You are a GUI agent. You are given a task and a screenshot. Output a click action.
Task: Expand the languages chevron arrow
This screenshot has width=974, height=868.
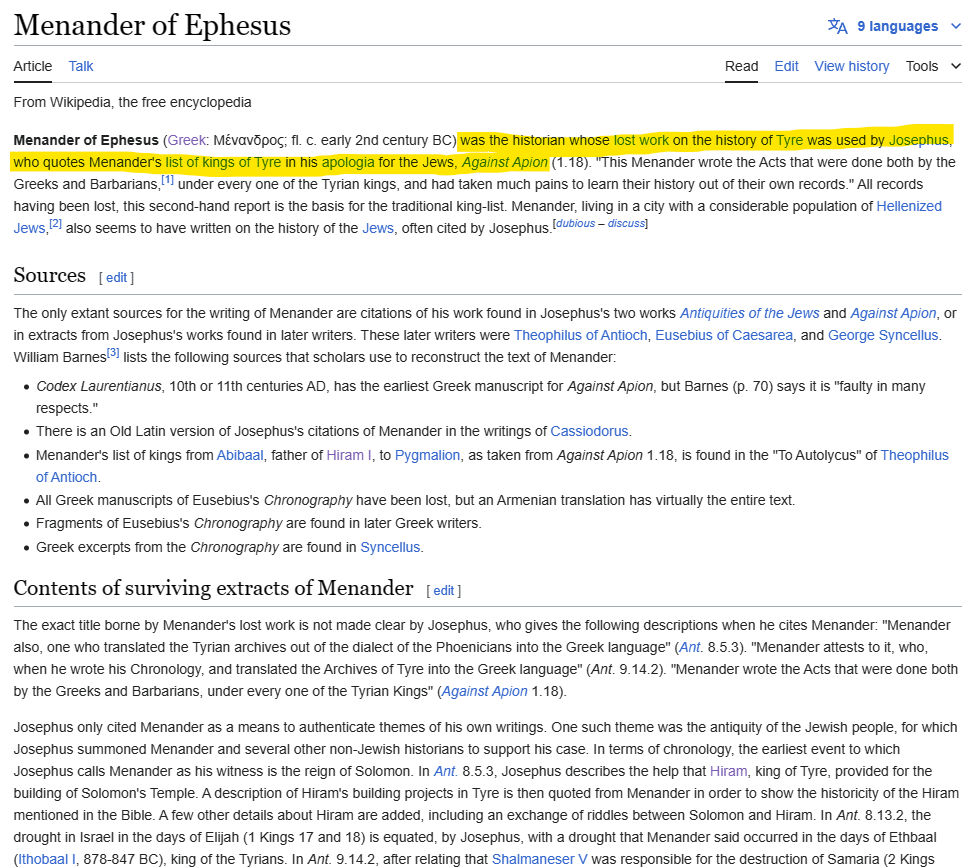pos(955,26)
